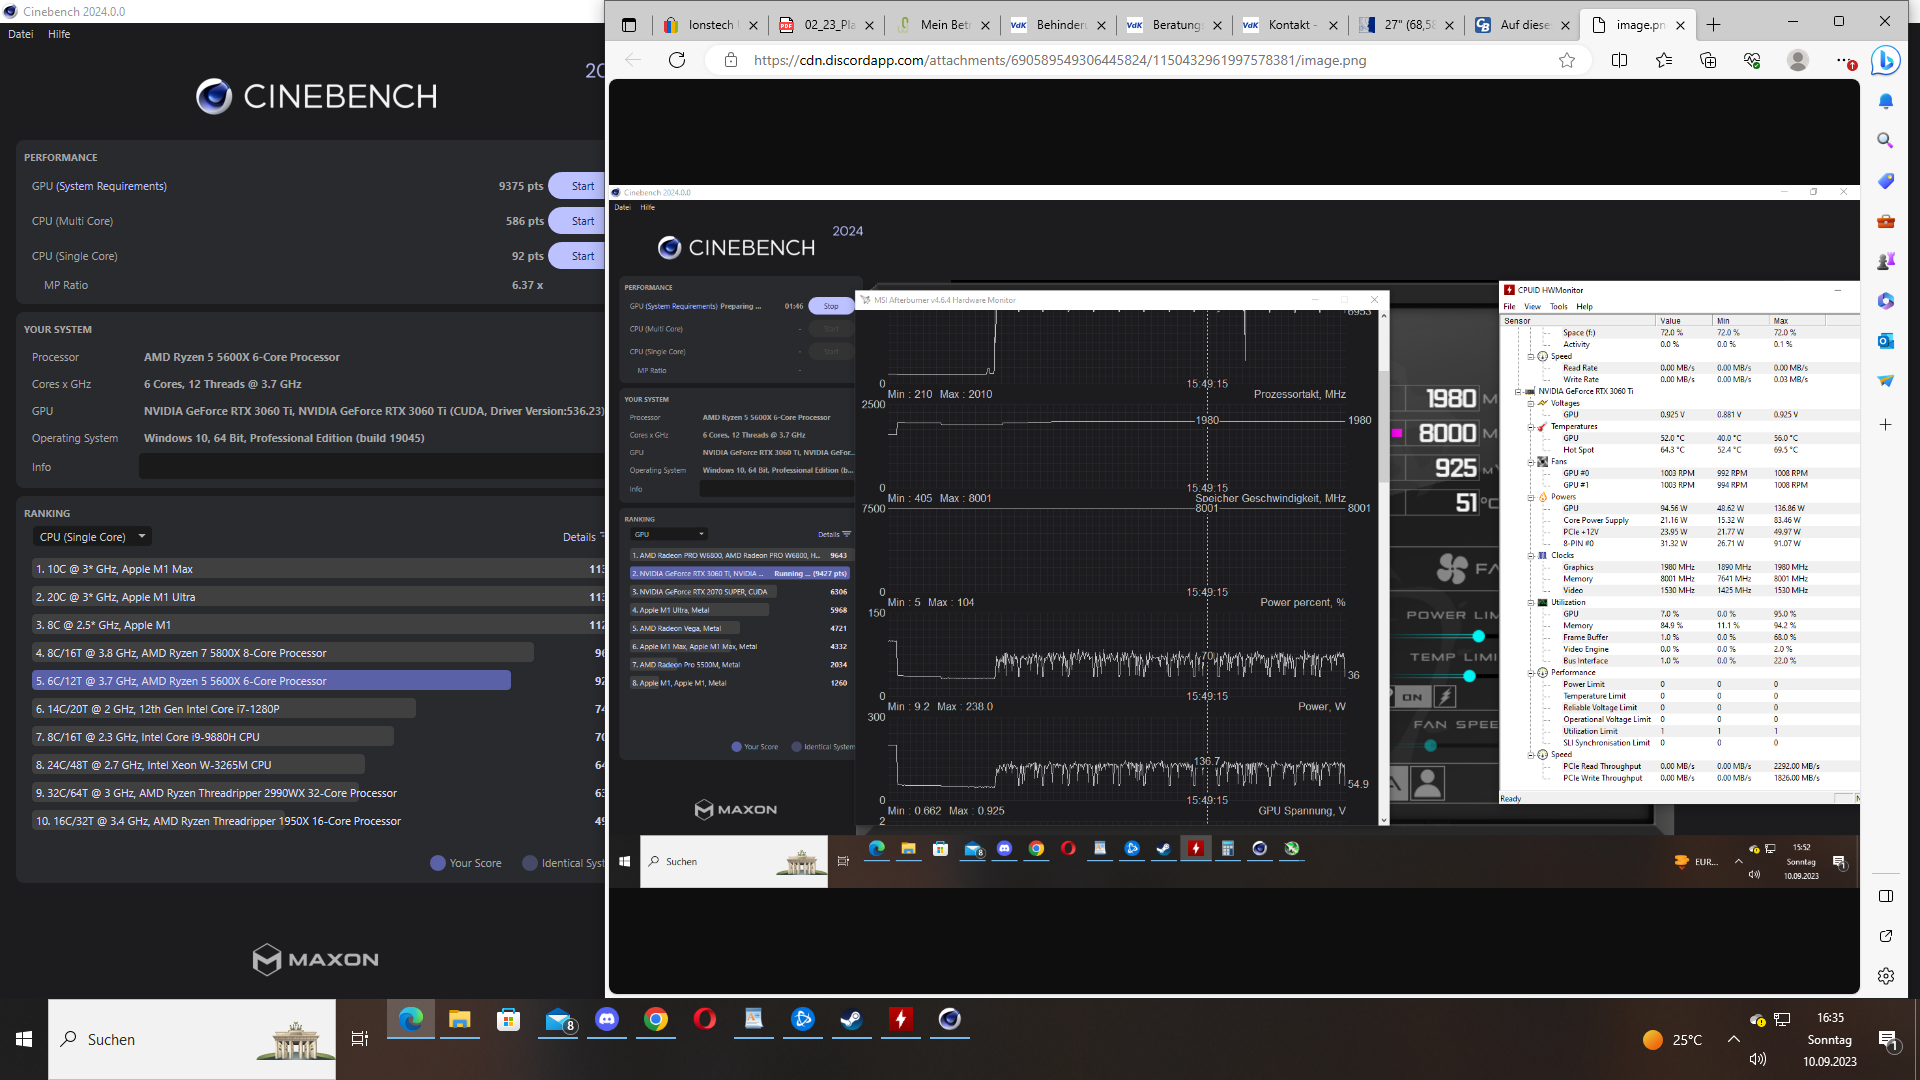Open Discord from the Windows taskbar

607,1019
